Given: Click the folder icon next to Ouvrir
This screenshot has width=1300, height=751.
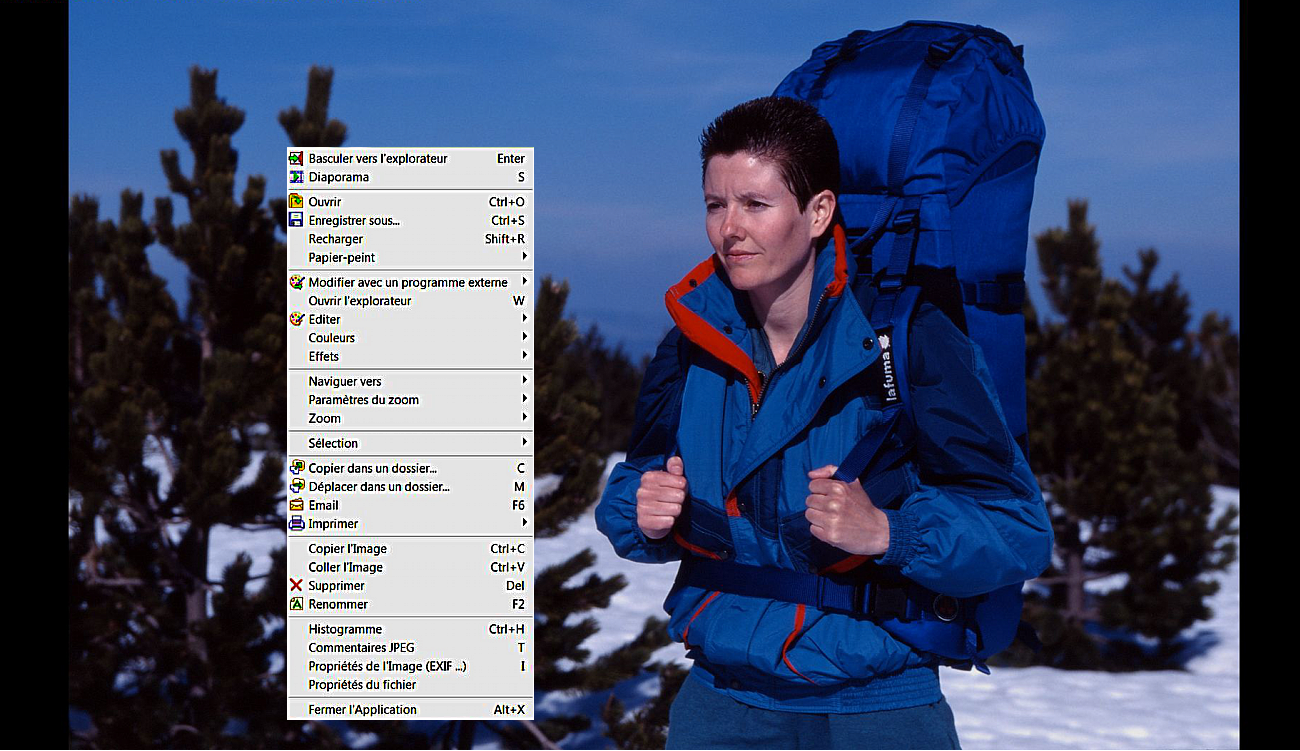Looking at the screenshot, I should [296, 202].
